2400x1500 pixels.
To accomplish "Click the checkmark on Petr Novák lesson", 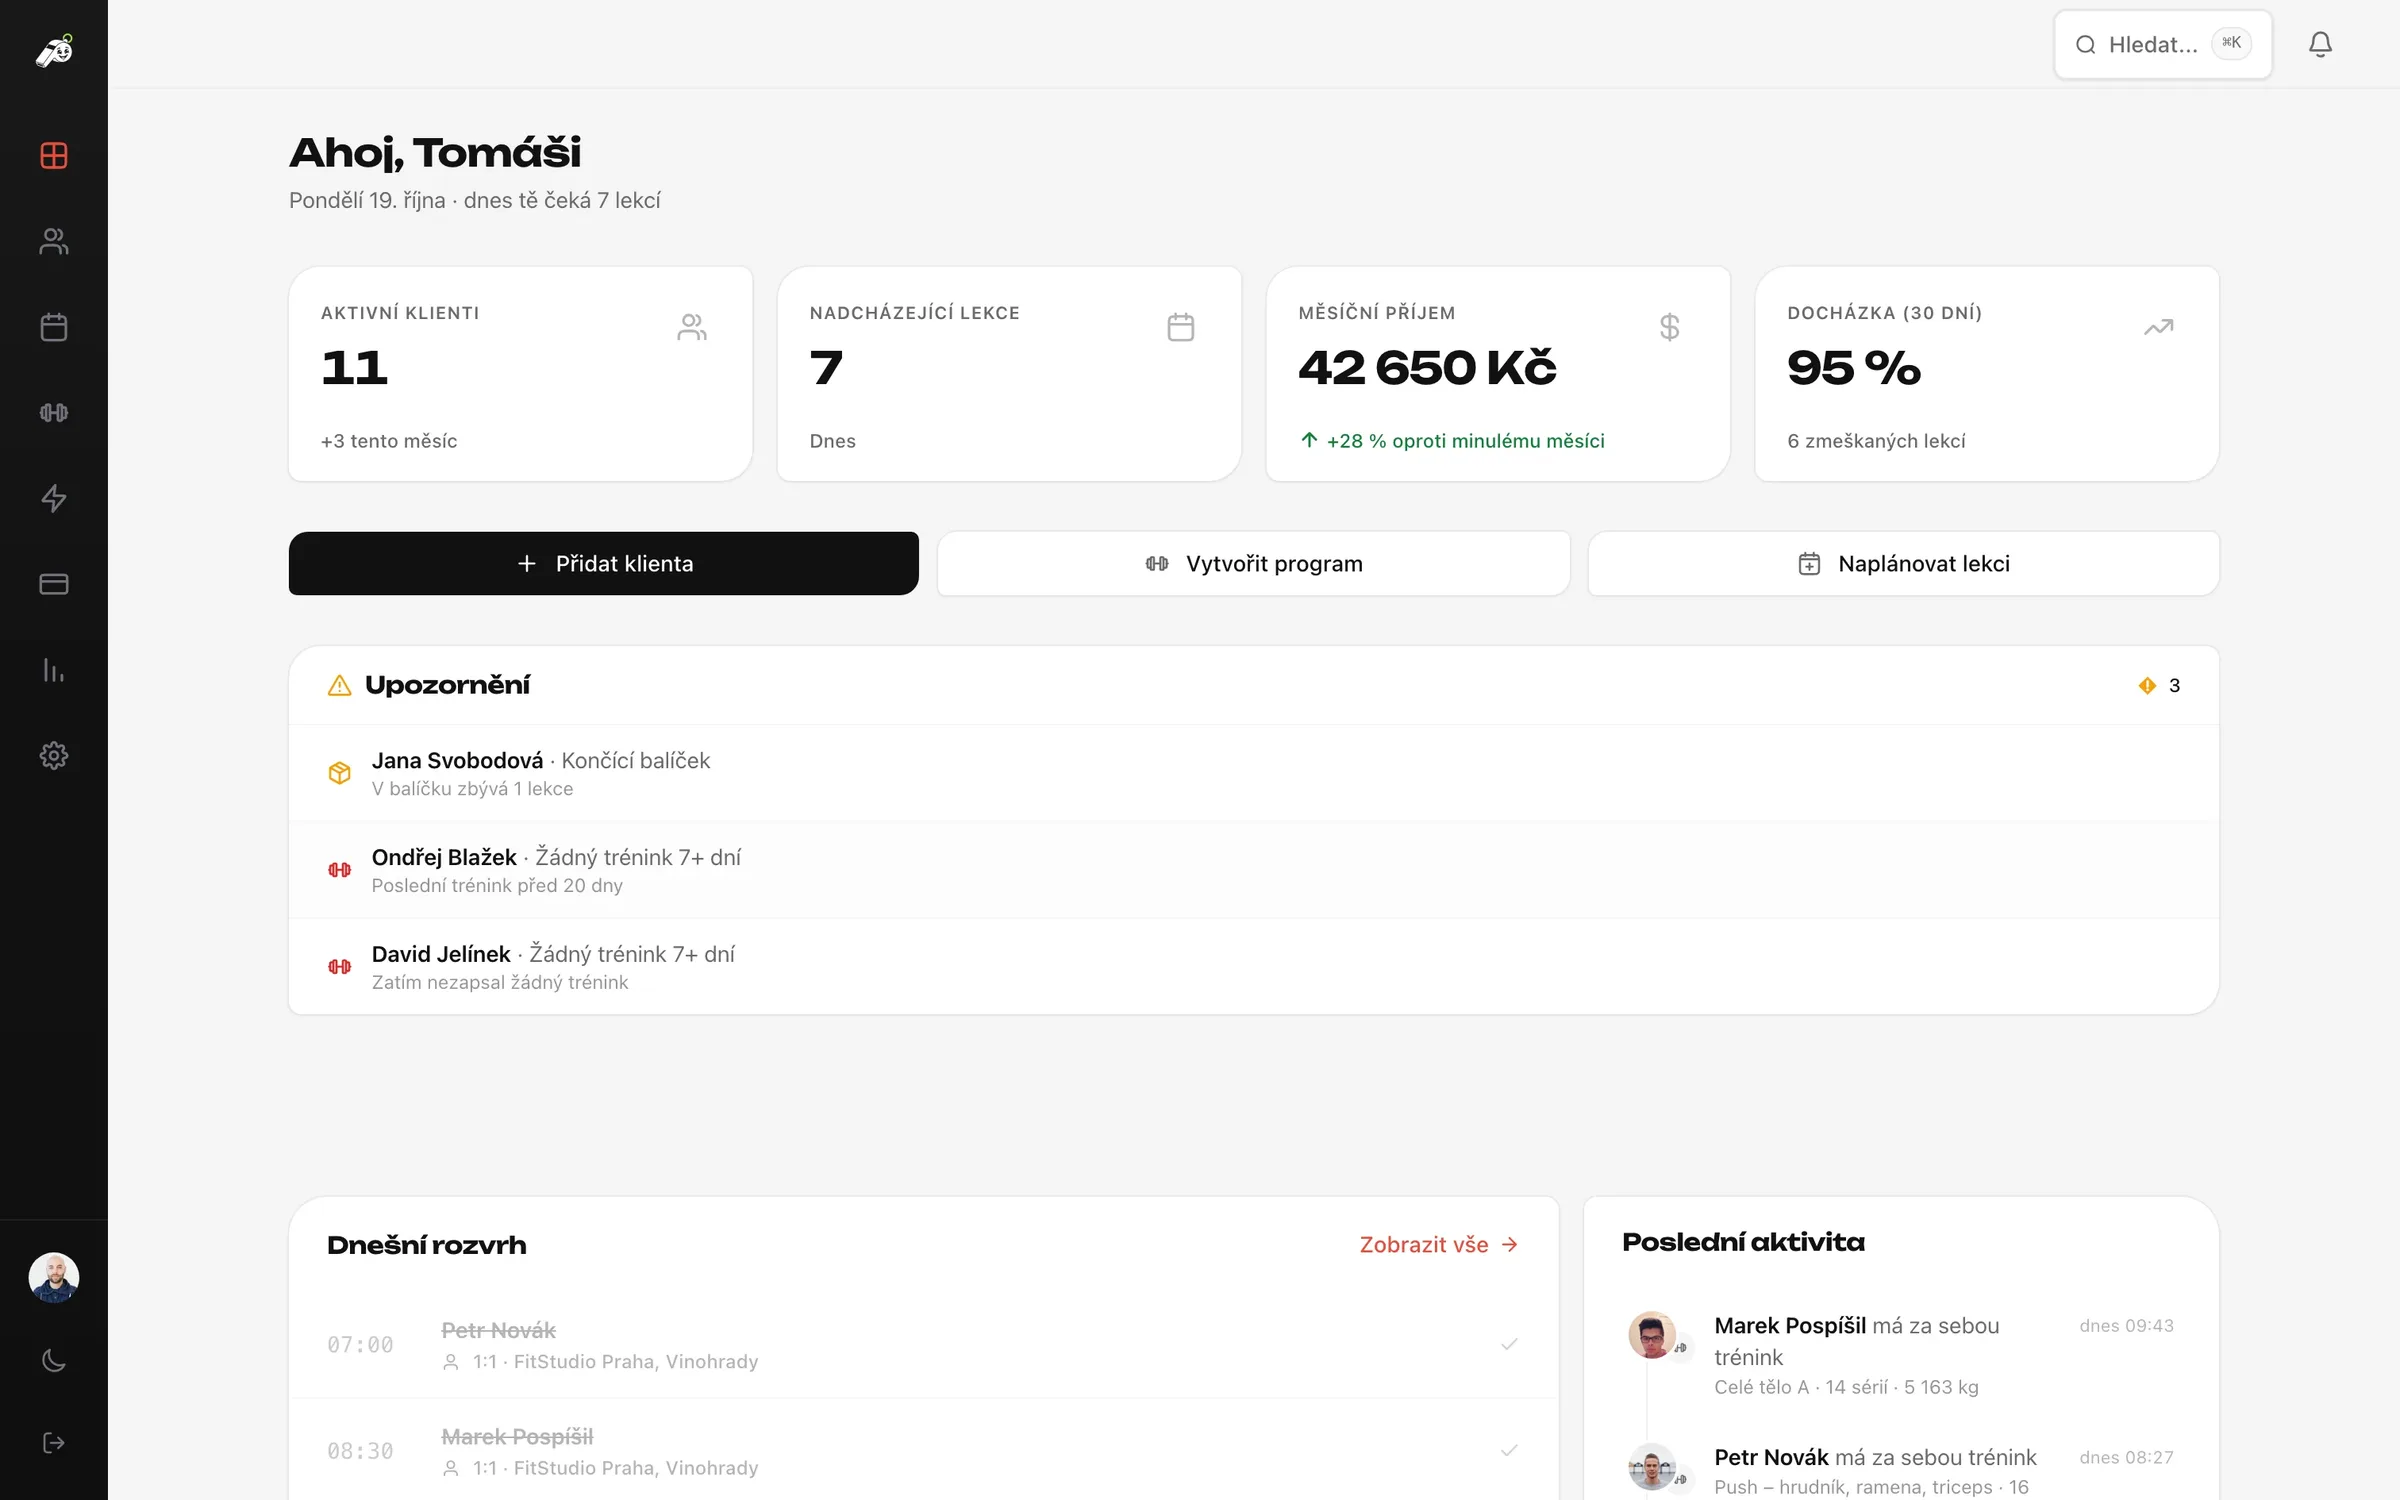I will coord(1509,1344).
